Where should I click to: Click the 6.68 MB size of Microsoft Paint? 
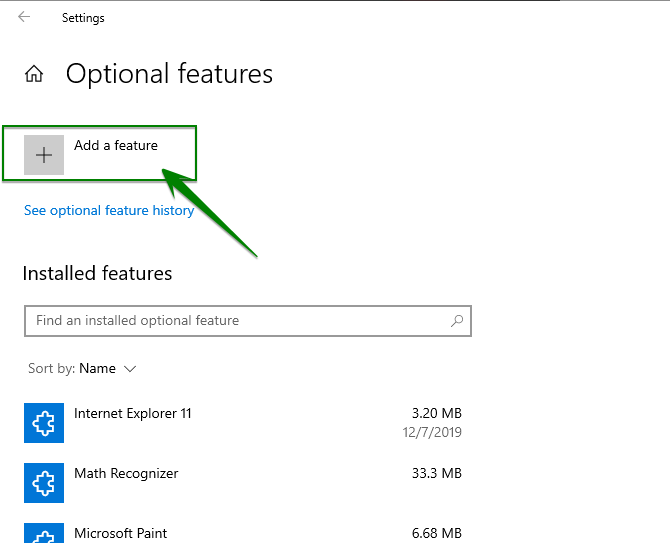[437, 533]
